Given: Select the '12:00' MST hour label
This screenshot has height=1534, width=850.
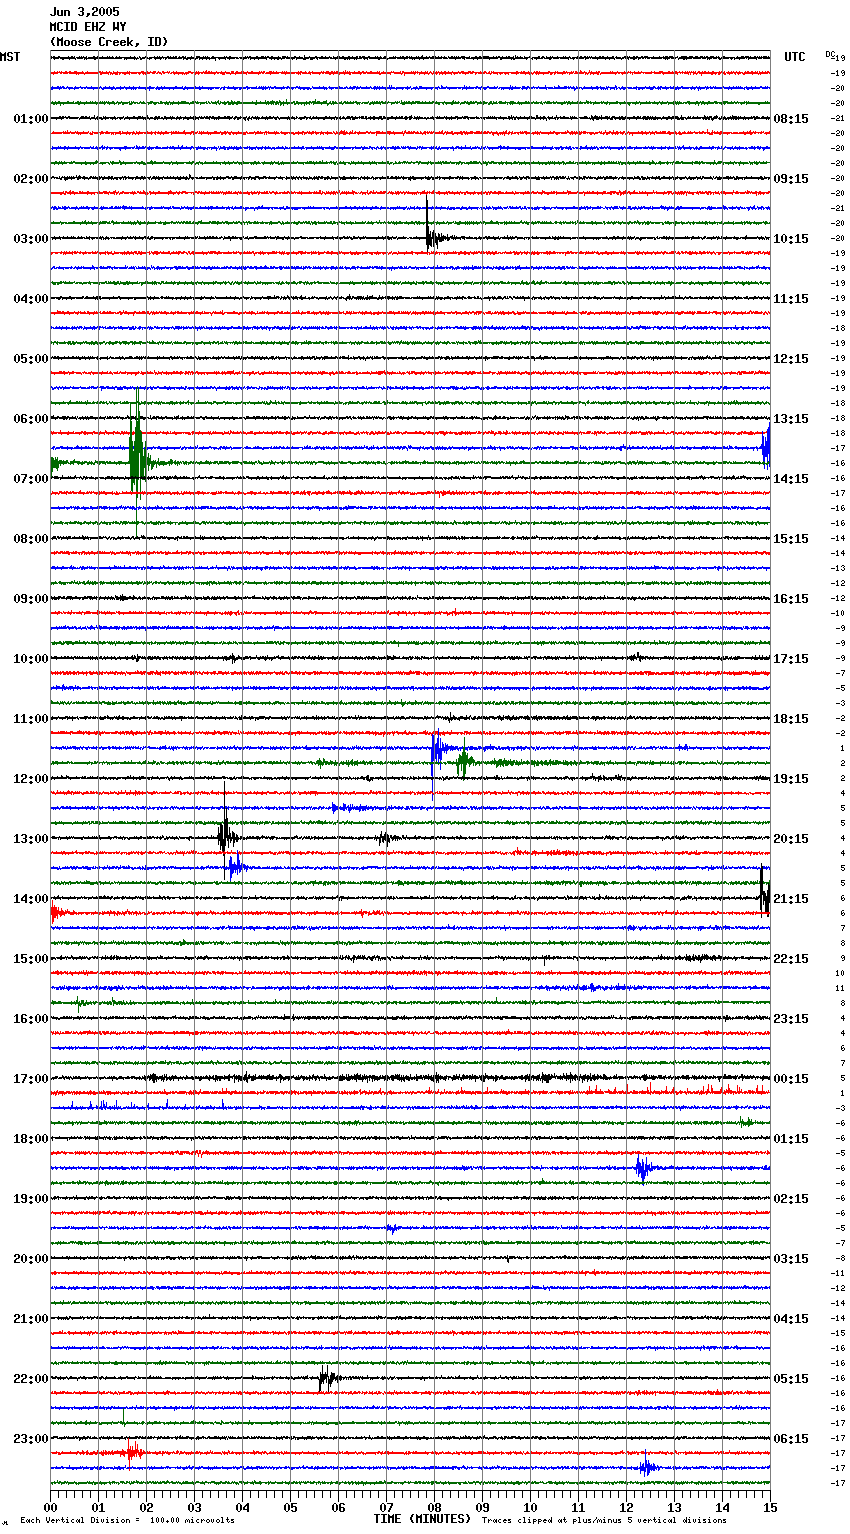Looking at the screenshot, I should click(30, 779).
